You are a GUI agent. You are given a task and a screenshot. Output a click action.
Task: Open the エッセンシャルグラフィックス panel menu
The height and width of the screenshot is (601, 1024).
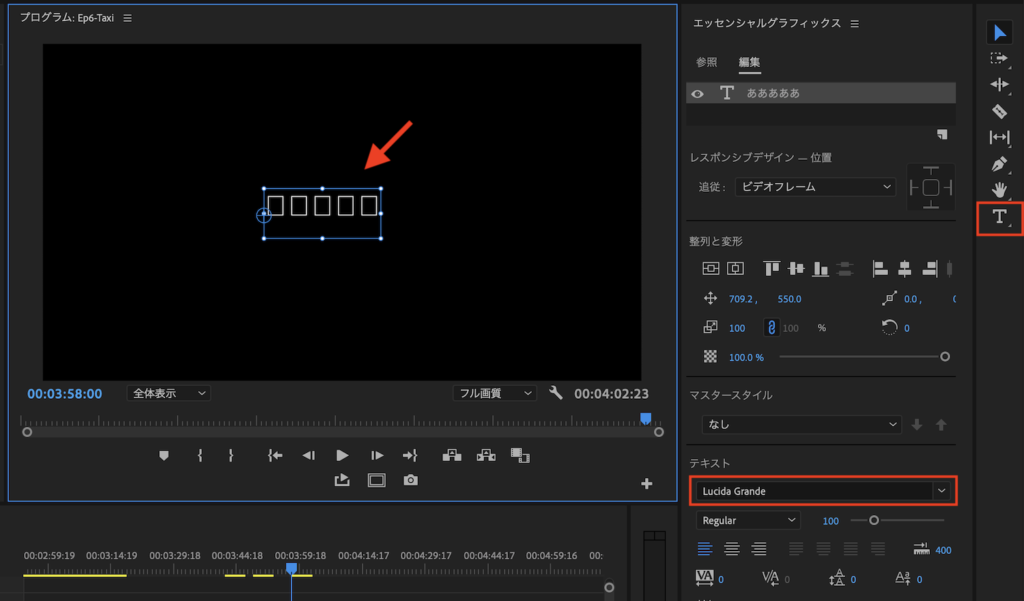coord(854,22)
